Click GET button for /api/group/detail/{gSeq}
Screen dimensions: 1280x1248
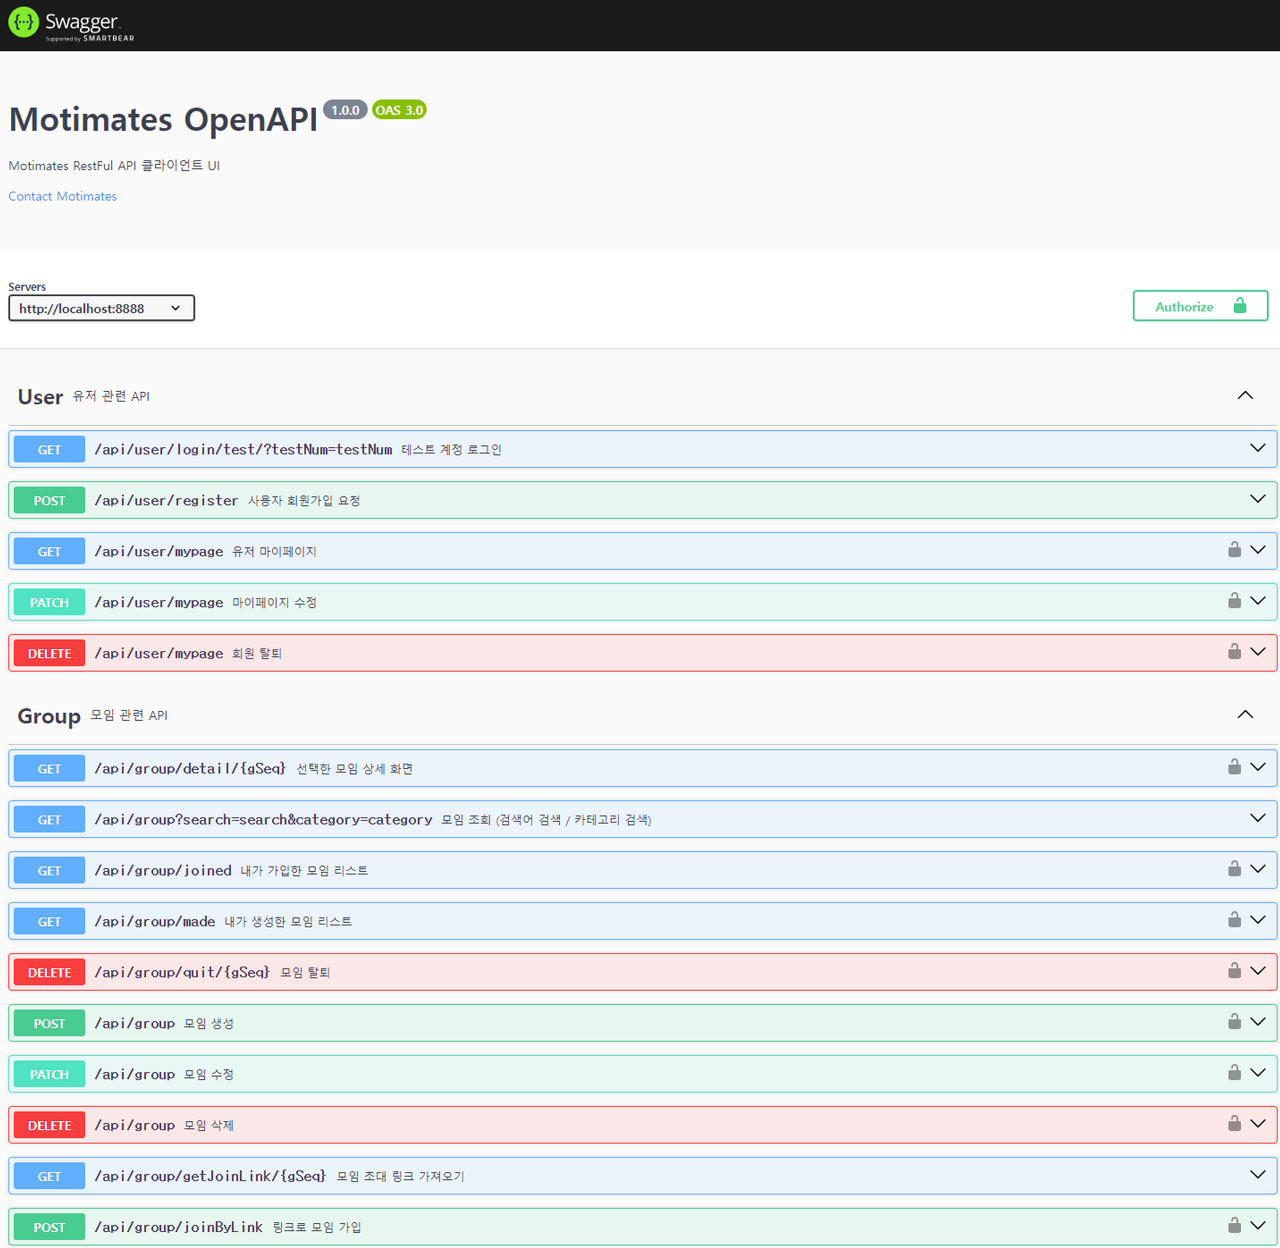pyautogui.click(x=49, y=769)
